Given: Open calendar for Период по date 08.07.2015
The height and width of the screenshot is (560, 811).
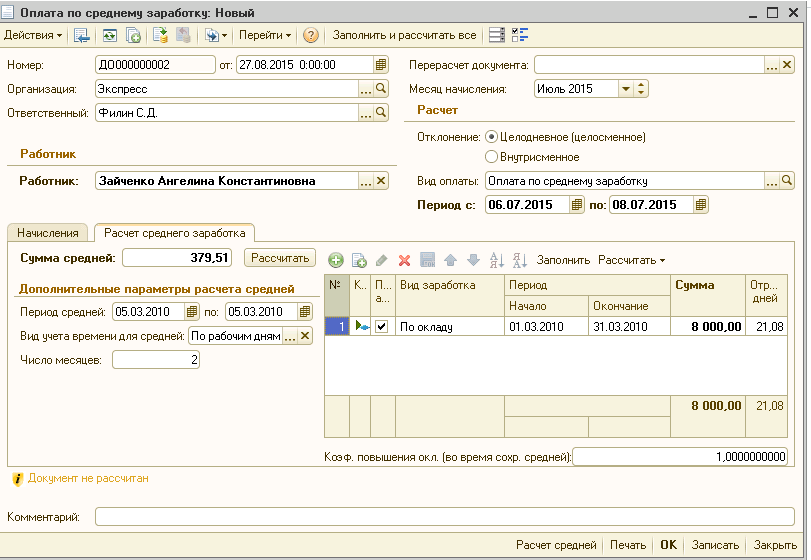Looking at the screenshot, I should pyautogui.click(x=701, y=205).
